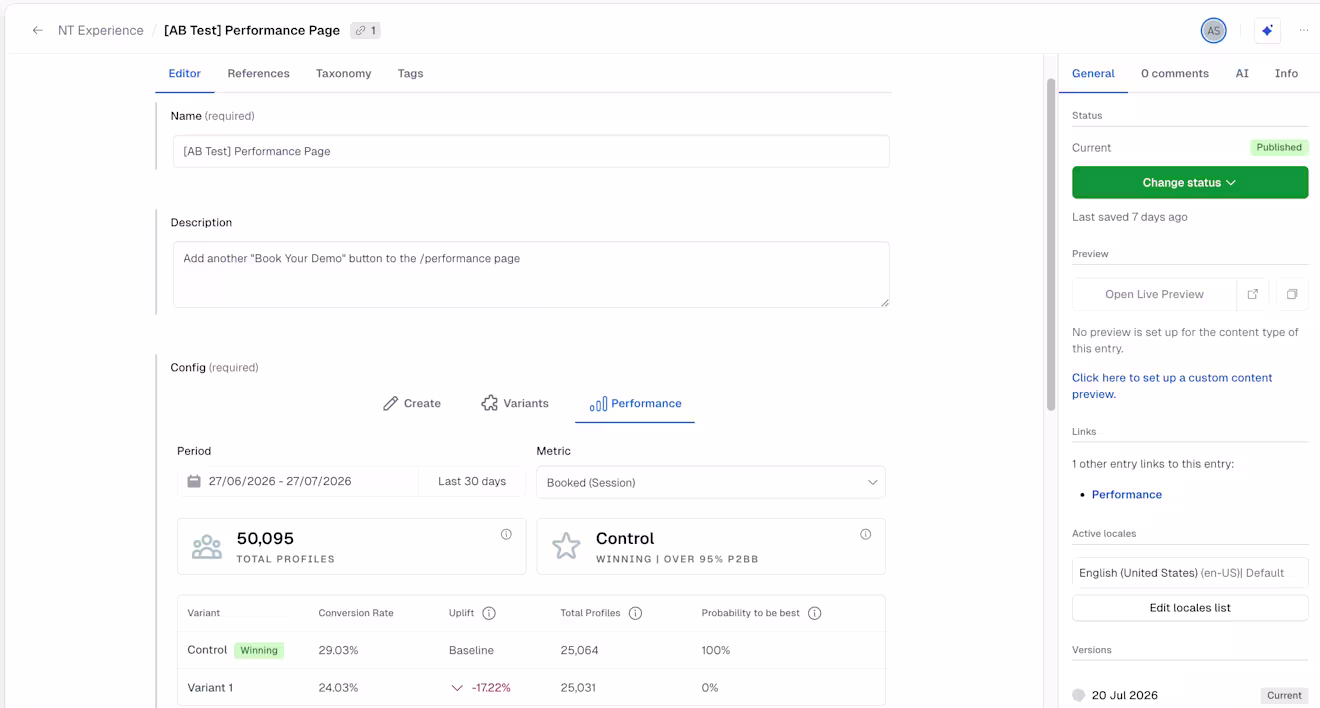Click NT Experience breadcrumb

[101, 30]
